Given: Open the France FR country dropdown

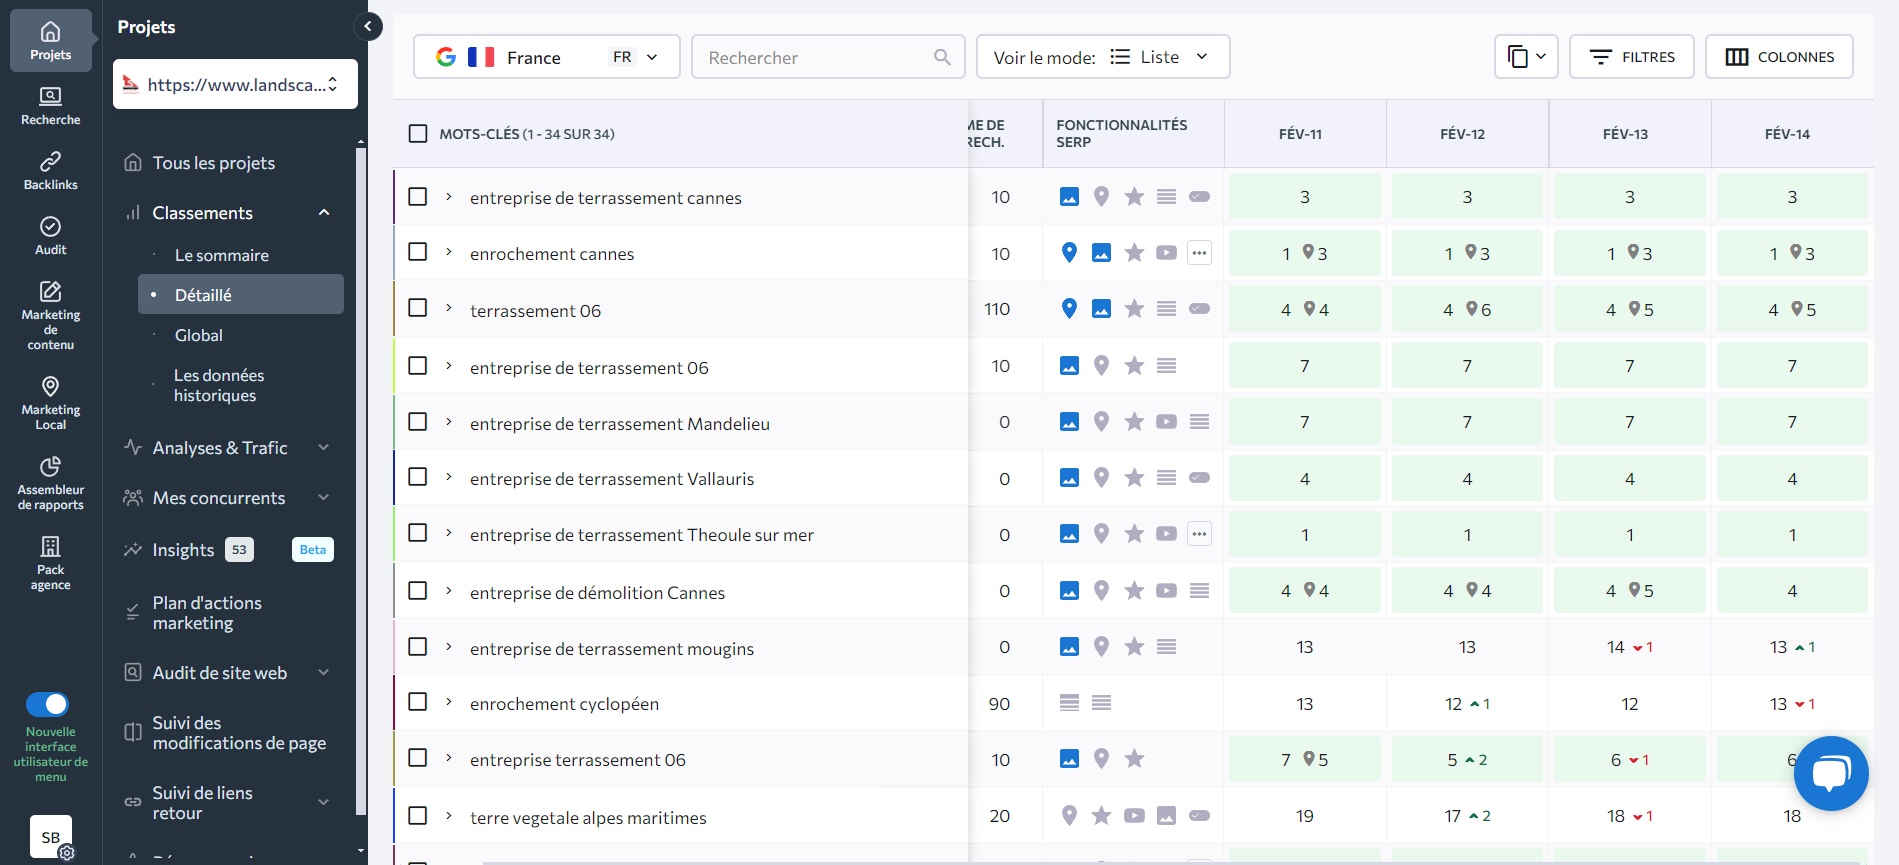Looking at the screenshot, I should tap(546, 57).
